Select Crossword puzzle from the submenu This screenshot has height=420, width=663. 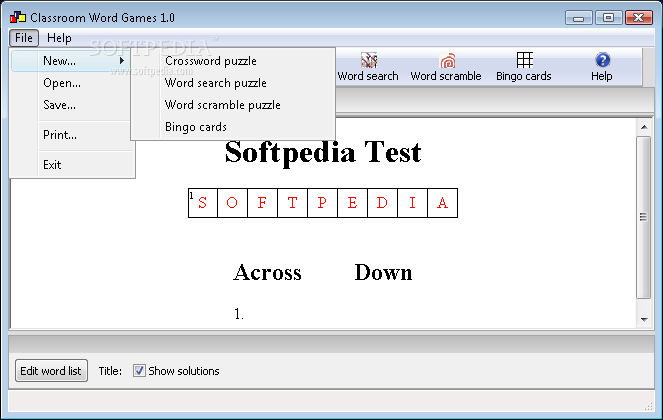(233, 61)
